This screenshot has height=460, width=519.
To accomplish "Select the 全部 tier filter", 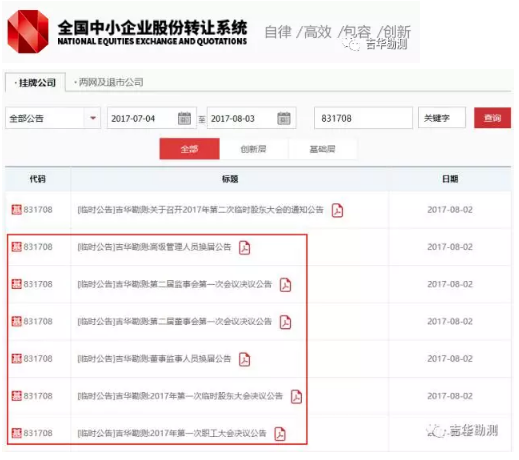I will pos(189,149).
